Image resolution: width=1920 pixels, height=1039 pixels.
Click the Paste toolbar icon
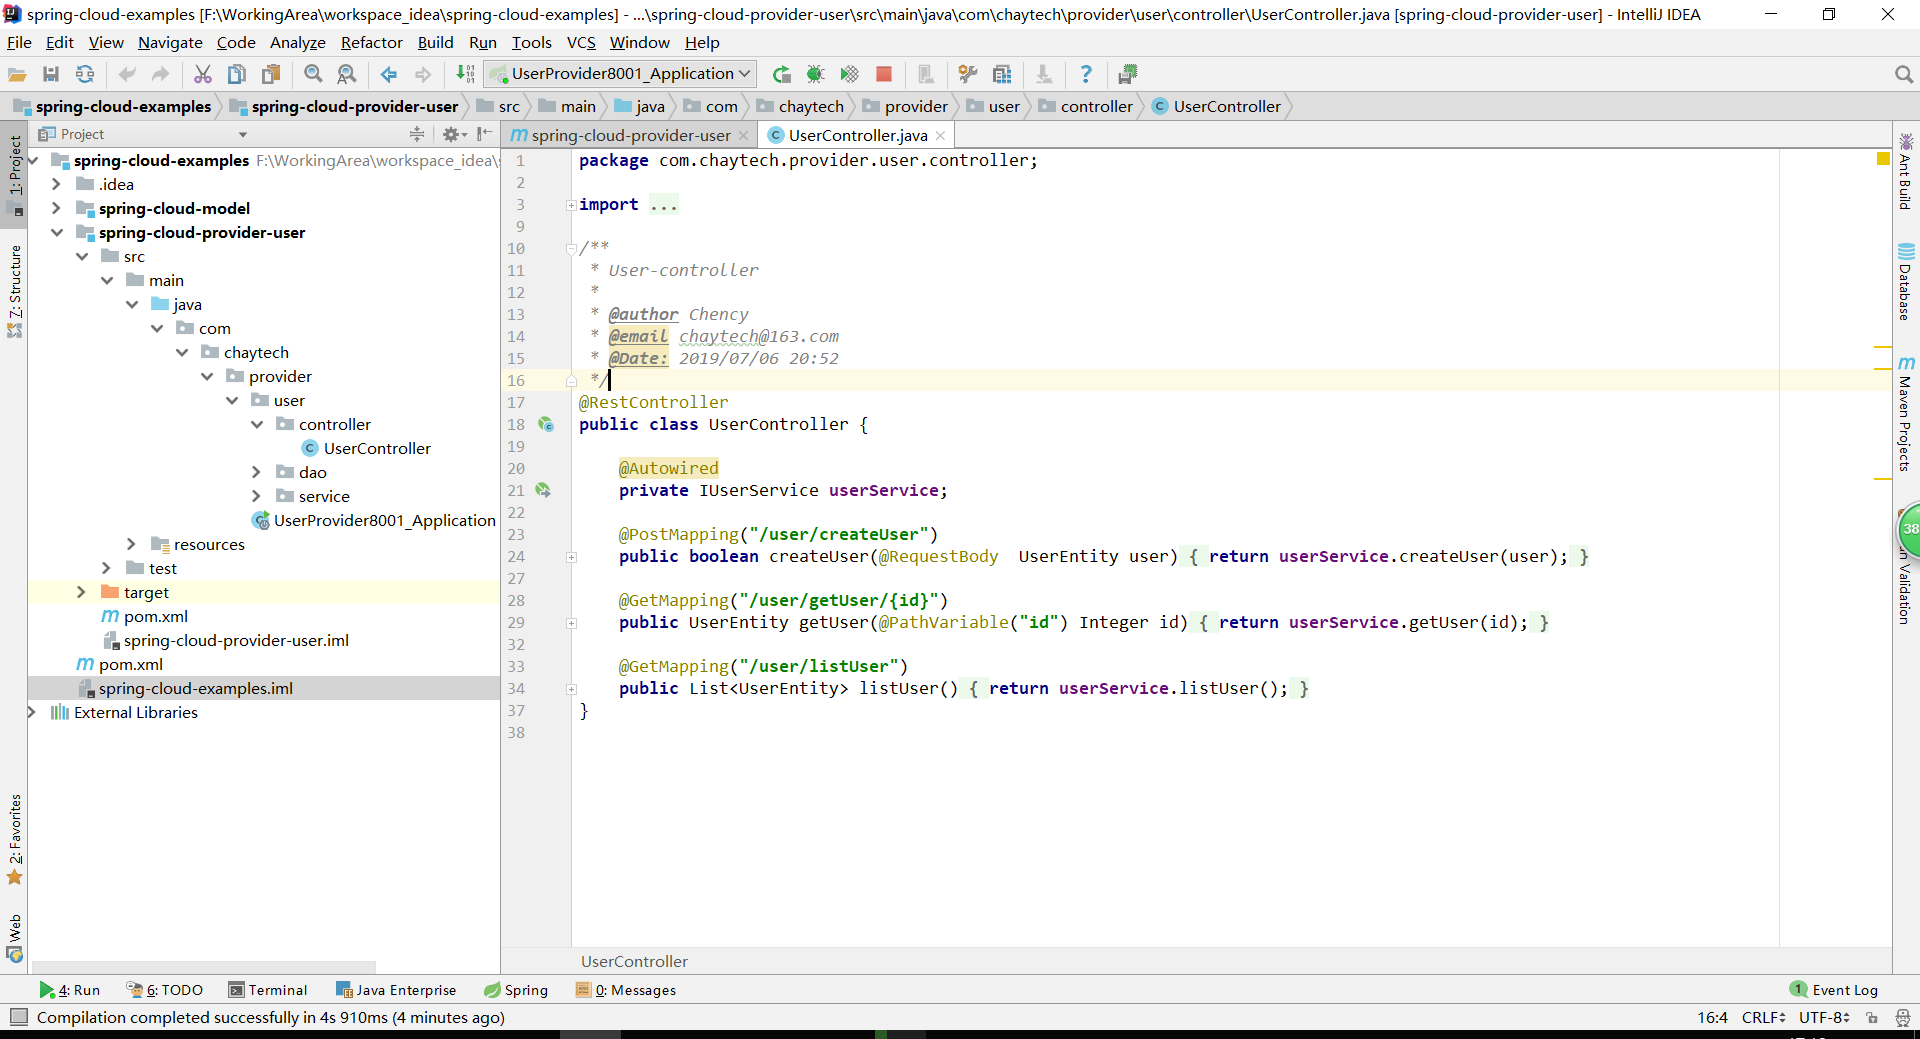tap(271, 74)
